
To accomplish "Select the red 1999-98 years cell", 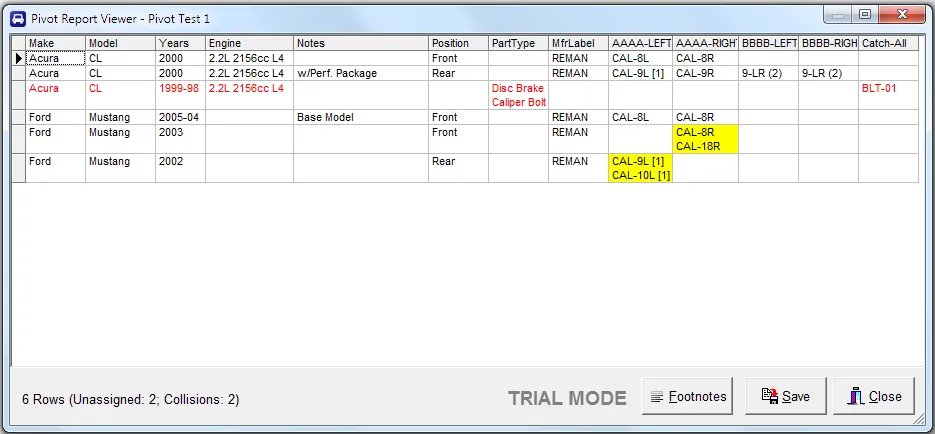I will [x=181, y=95].
